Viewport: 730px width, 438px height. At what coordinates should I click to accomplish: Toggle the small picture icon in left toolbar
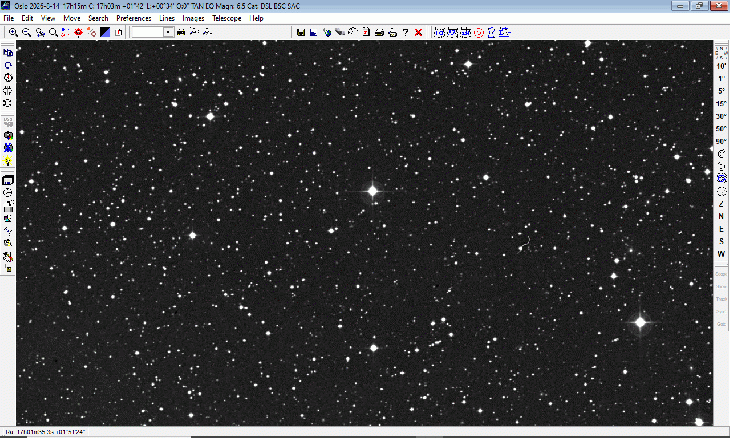click(8, 218)
